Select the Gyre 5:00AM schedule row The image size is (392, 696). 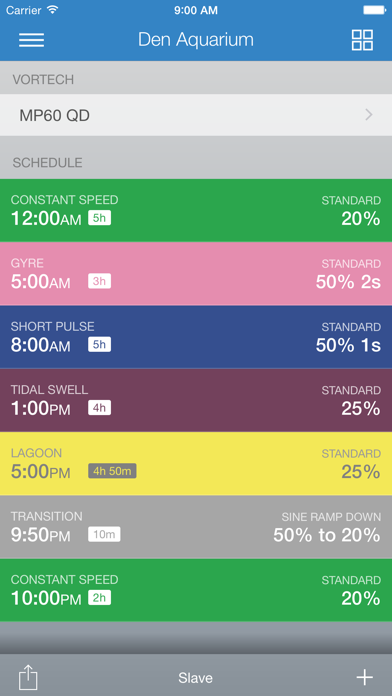point(196,274)
